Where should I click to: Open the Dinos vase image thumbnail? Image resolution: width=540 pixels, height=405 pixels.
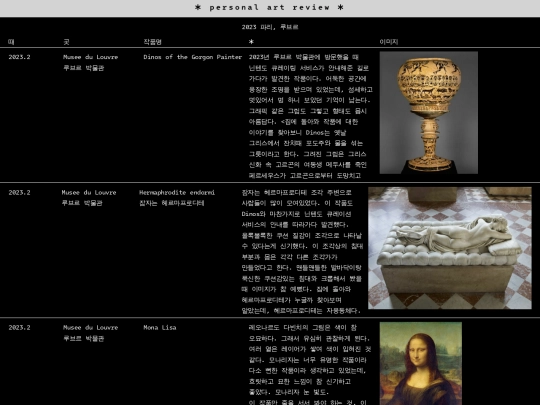[x=428, y=113]
